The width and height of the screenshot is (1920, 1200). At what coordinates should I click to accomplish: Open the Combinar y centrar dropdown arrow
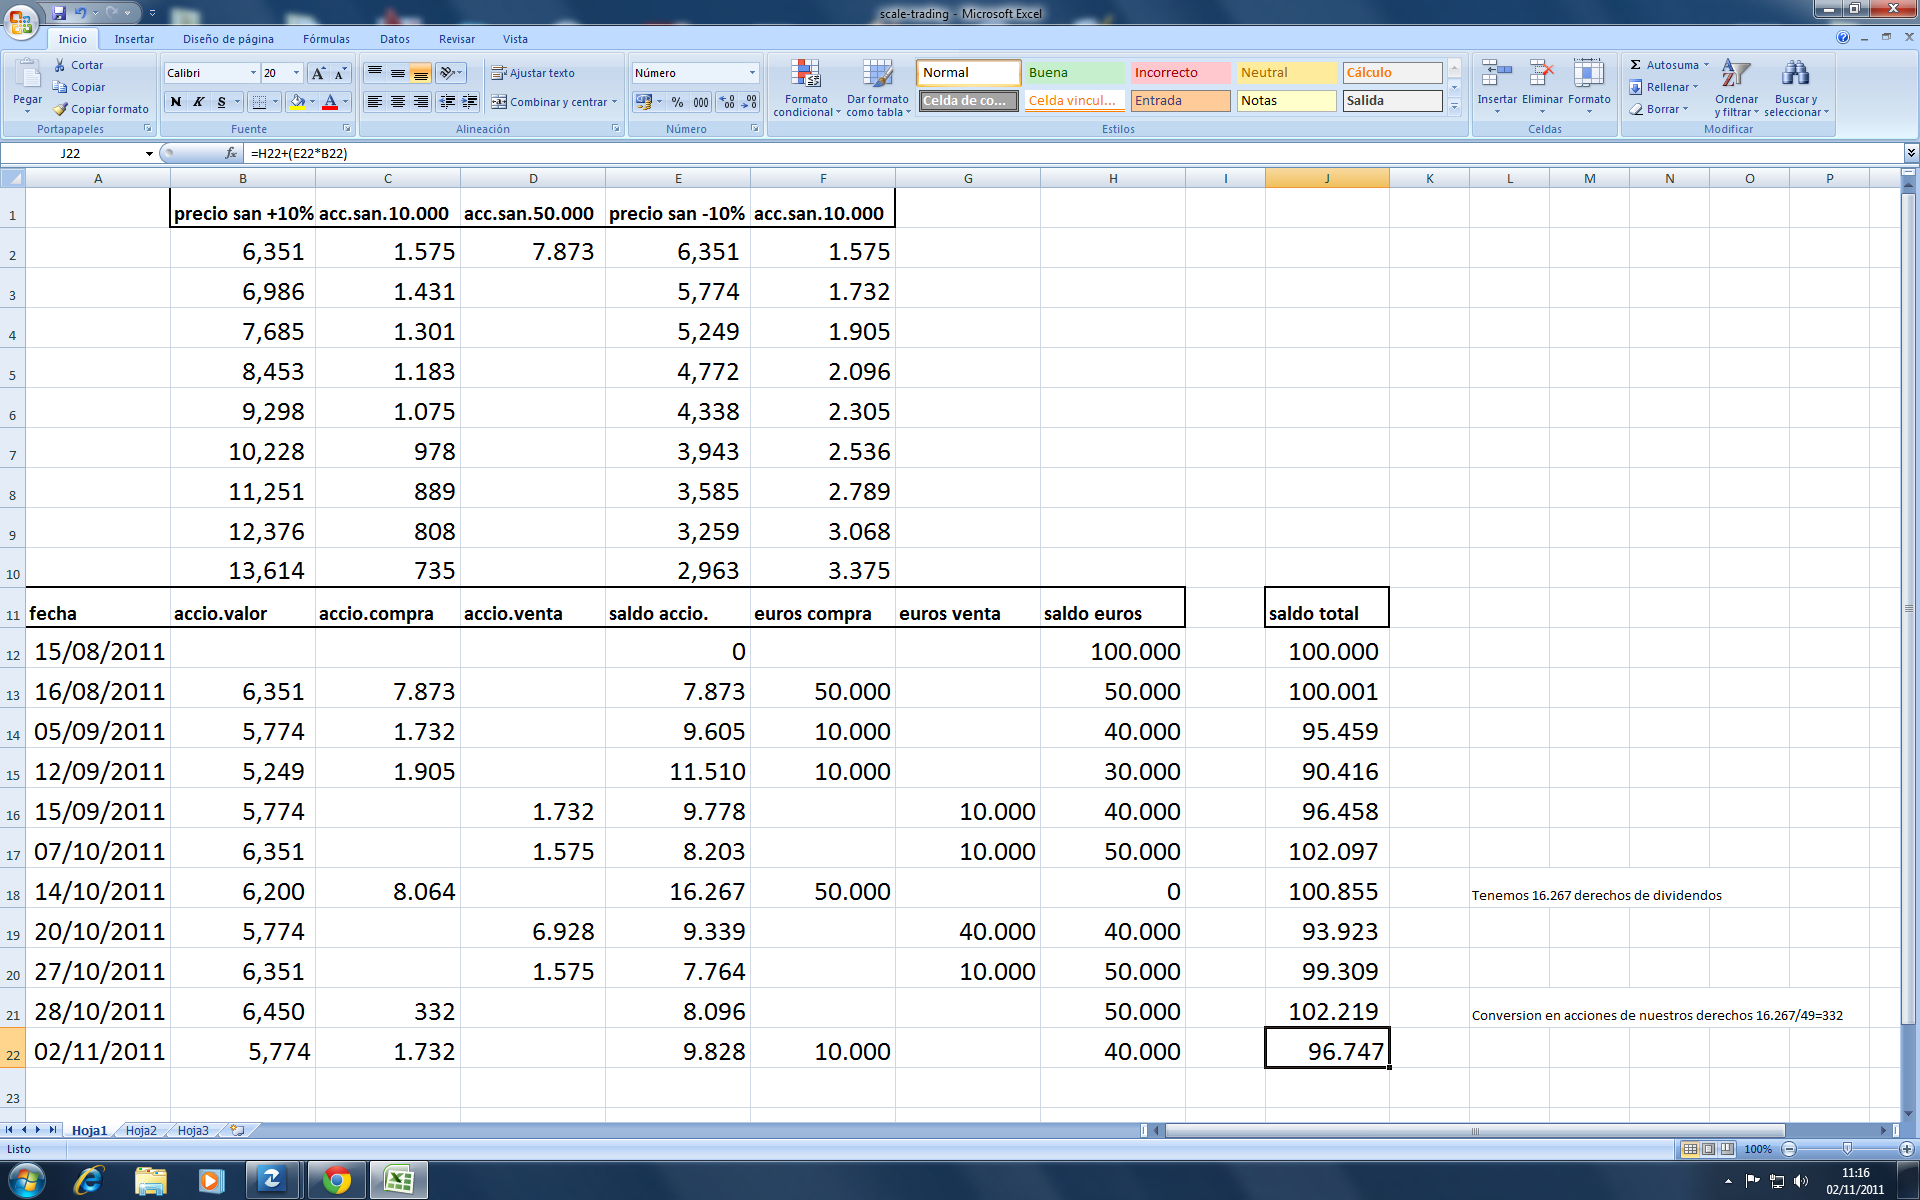pos(614,102)
